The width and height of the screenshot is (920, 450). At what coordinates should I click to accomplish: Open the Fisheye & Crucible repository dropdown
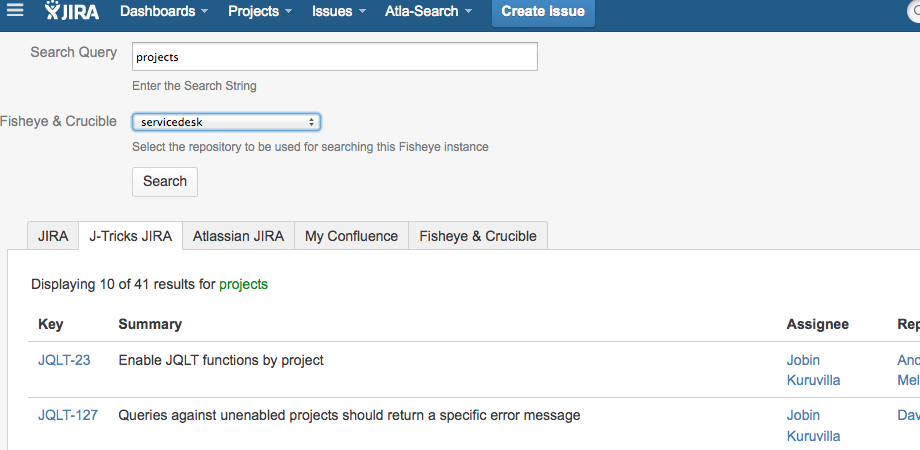coord(226,123)
